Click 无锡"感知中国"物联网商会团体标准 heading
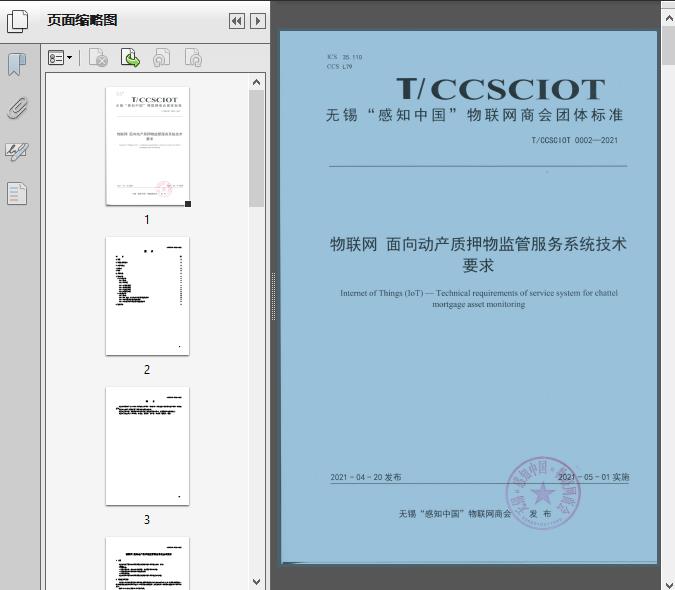 tap(474, 115)
